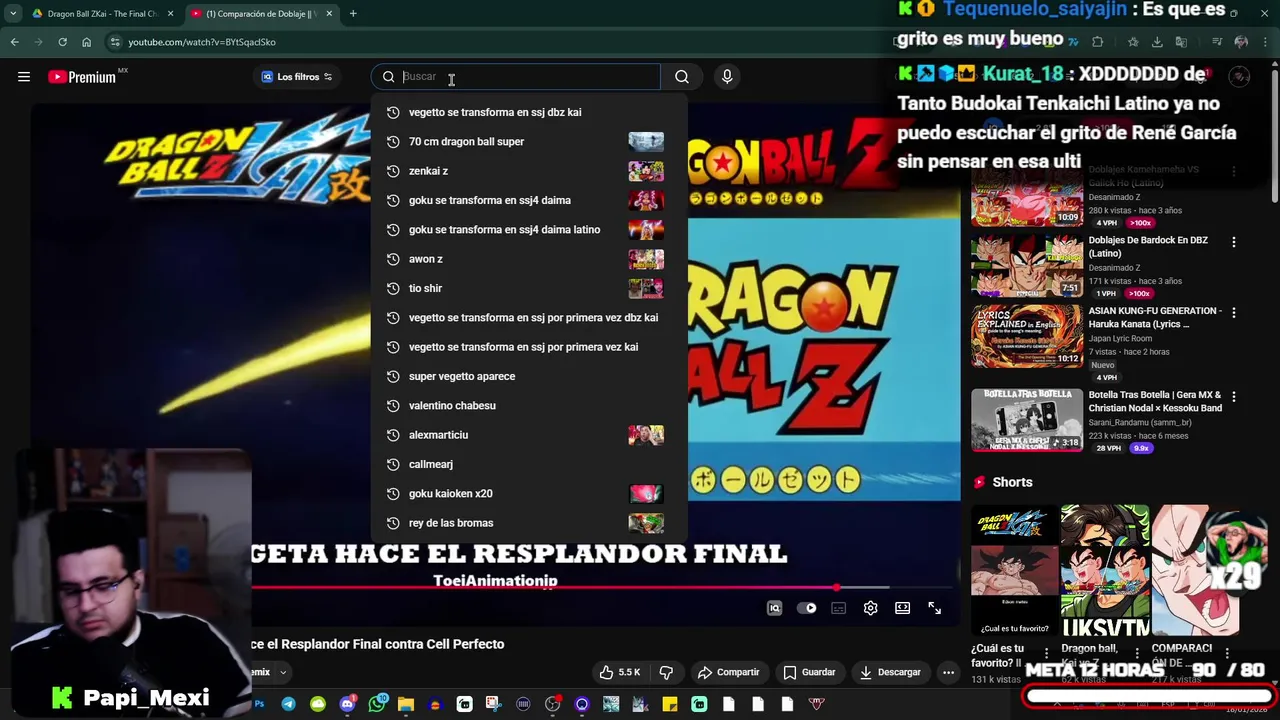Screen dimensions: 1280x720
Task: Select suggestion 'zenkai z'
Action: [529, 171]
